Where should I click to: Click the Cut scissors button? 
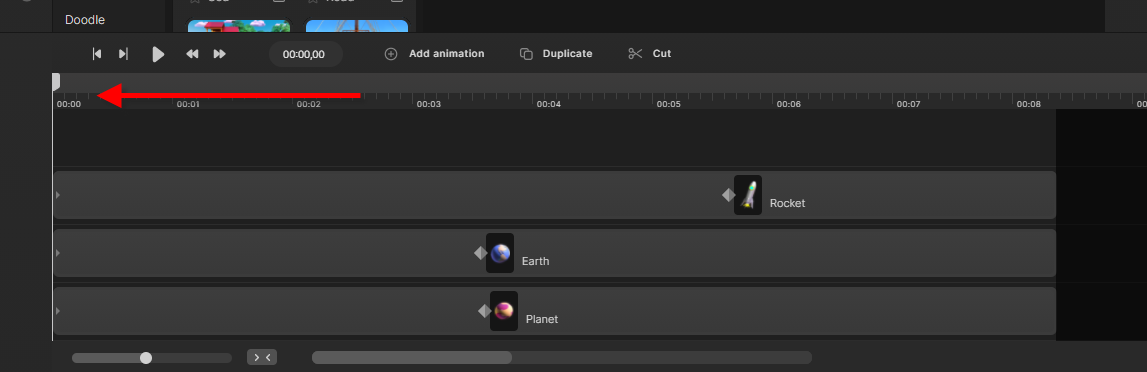(x=650, y=53)
